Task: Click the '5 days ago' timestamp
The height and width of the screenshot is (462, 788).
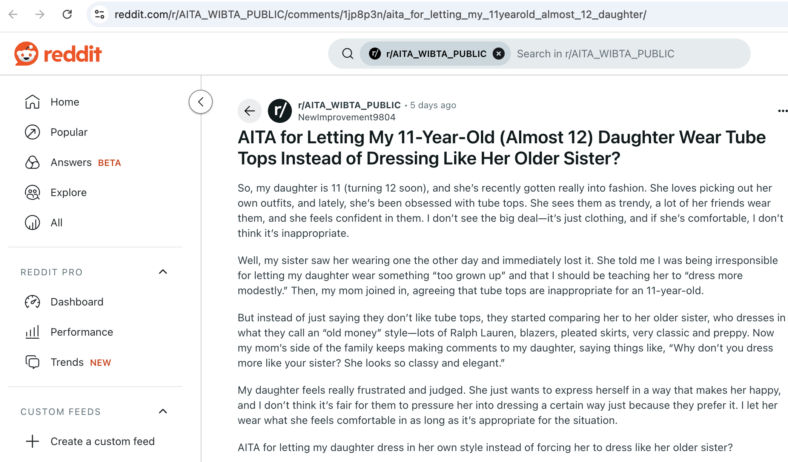Action: tap(433, 105)
